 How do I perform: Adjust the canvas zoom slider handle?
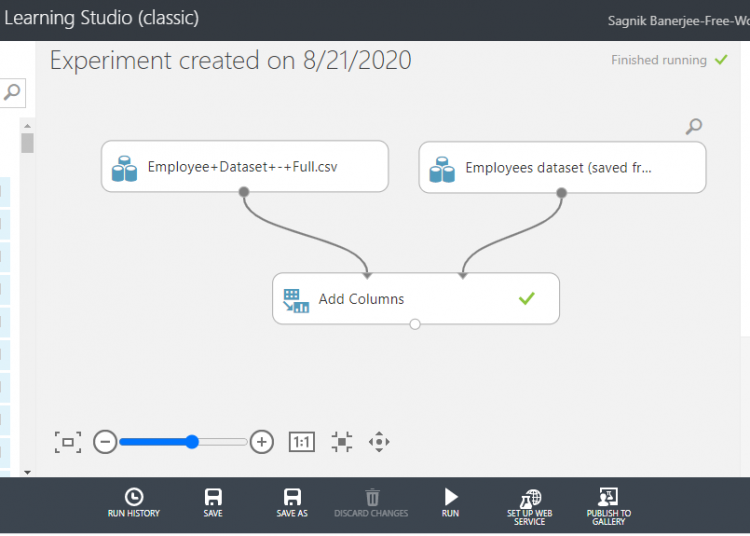point(192,442)
